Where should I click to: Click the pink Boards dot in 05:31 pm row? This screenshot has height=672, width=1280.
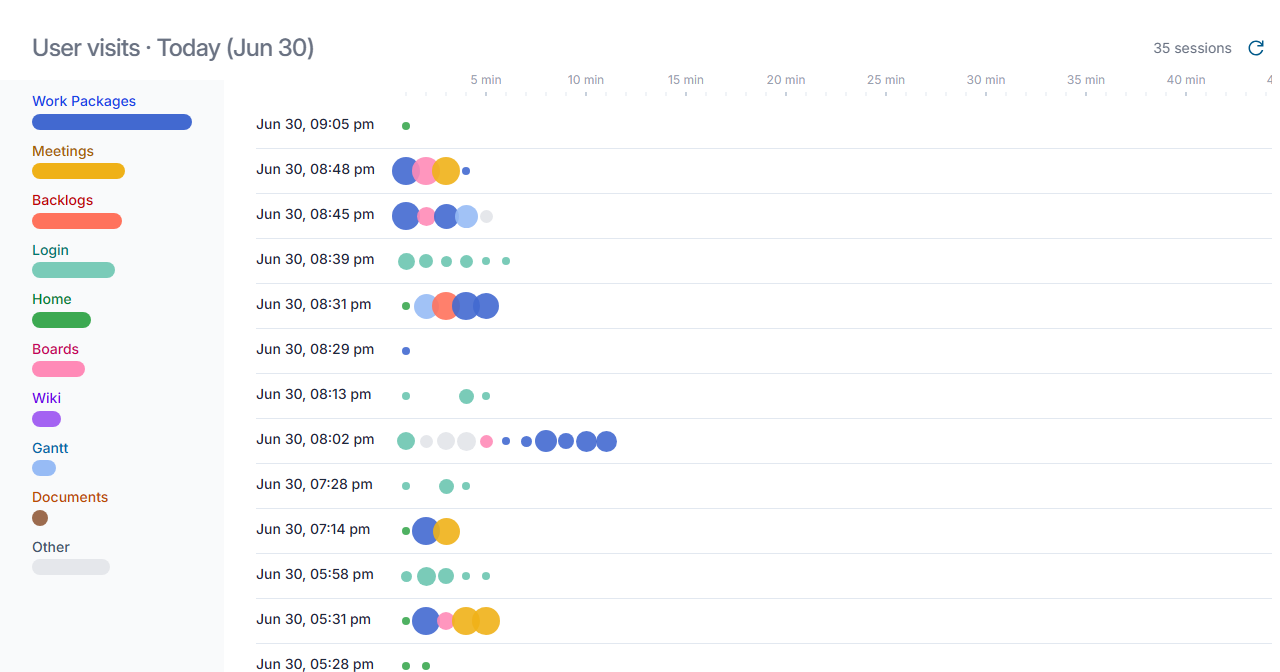click(446, 621)
